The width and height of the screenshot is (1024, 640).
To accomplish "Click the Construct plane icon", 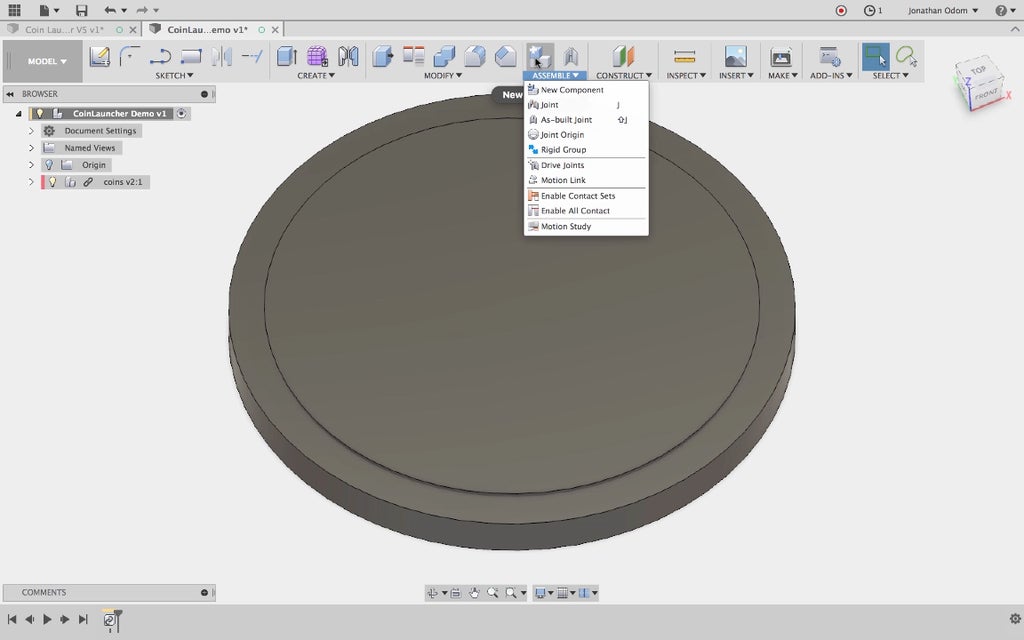I will 623,56.
